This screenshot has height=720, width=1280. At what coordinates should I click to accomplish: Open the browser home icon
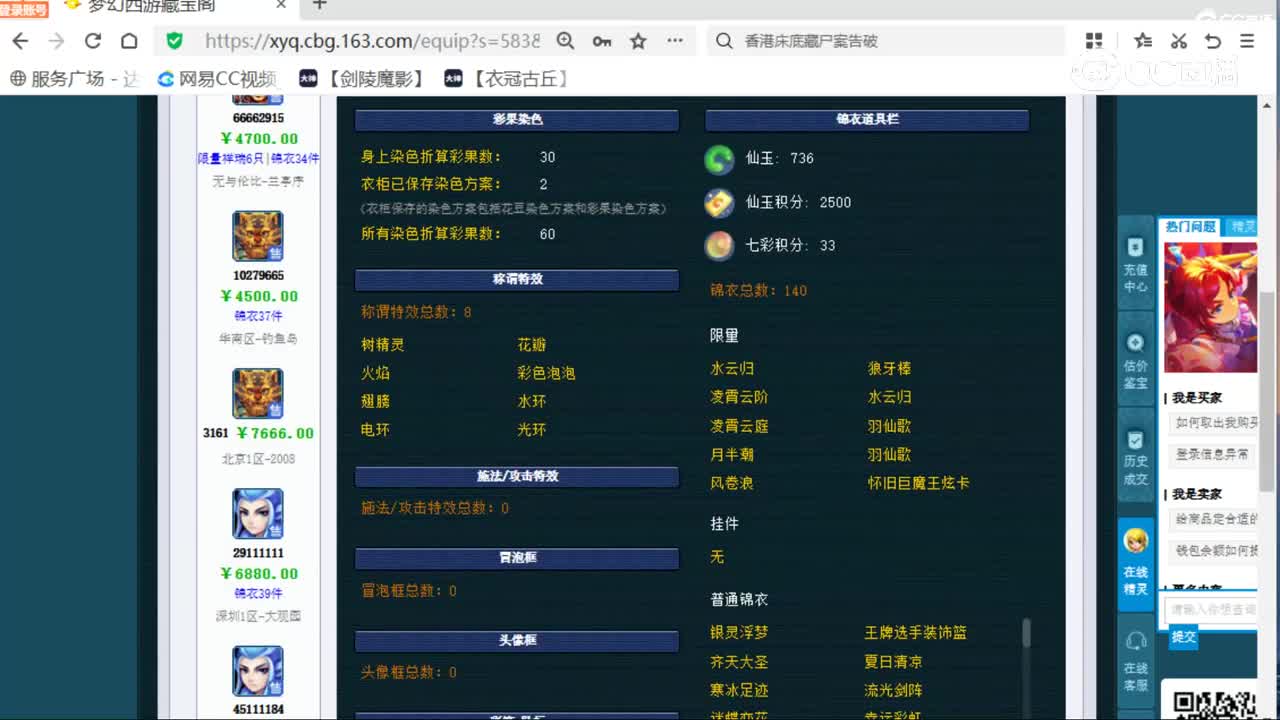(131, 41)
